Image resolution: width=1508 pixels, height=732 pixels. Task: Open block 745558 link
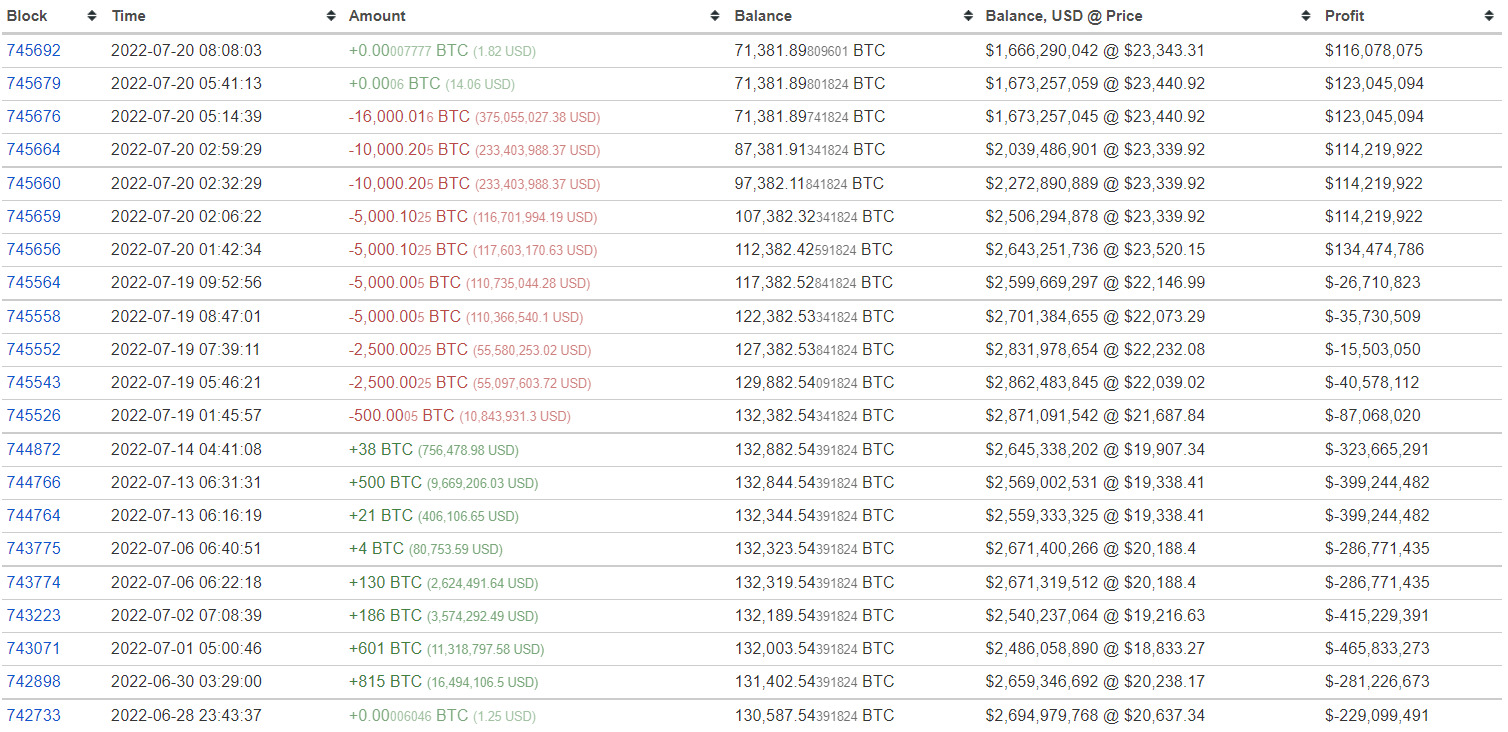pyautogui.click(x=33, y=317)
